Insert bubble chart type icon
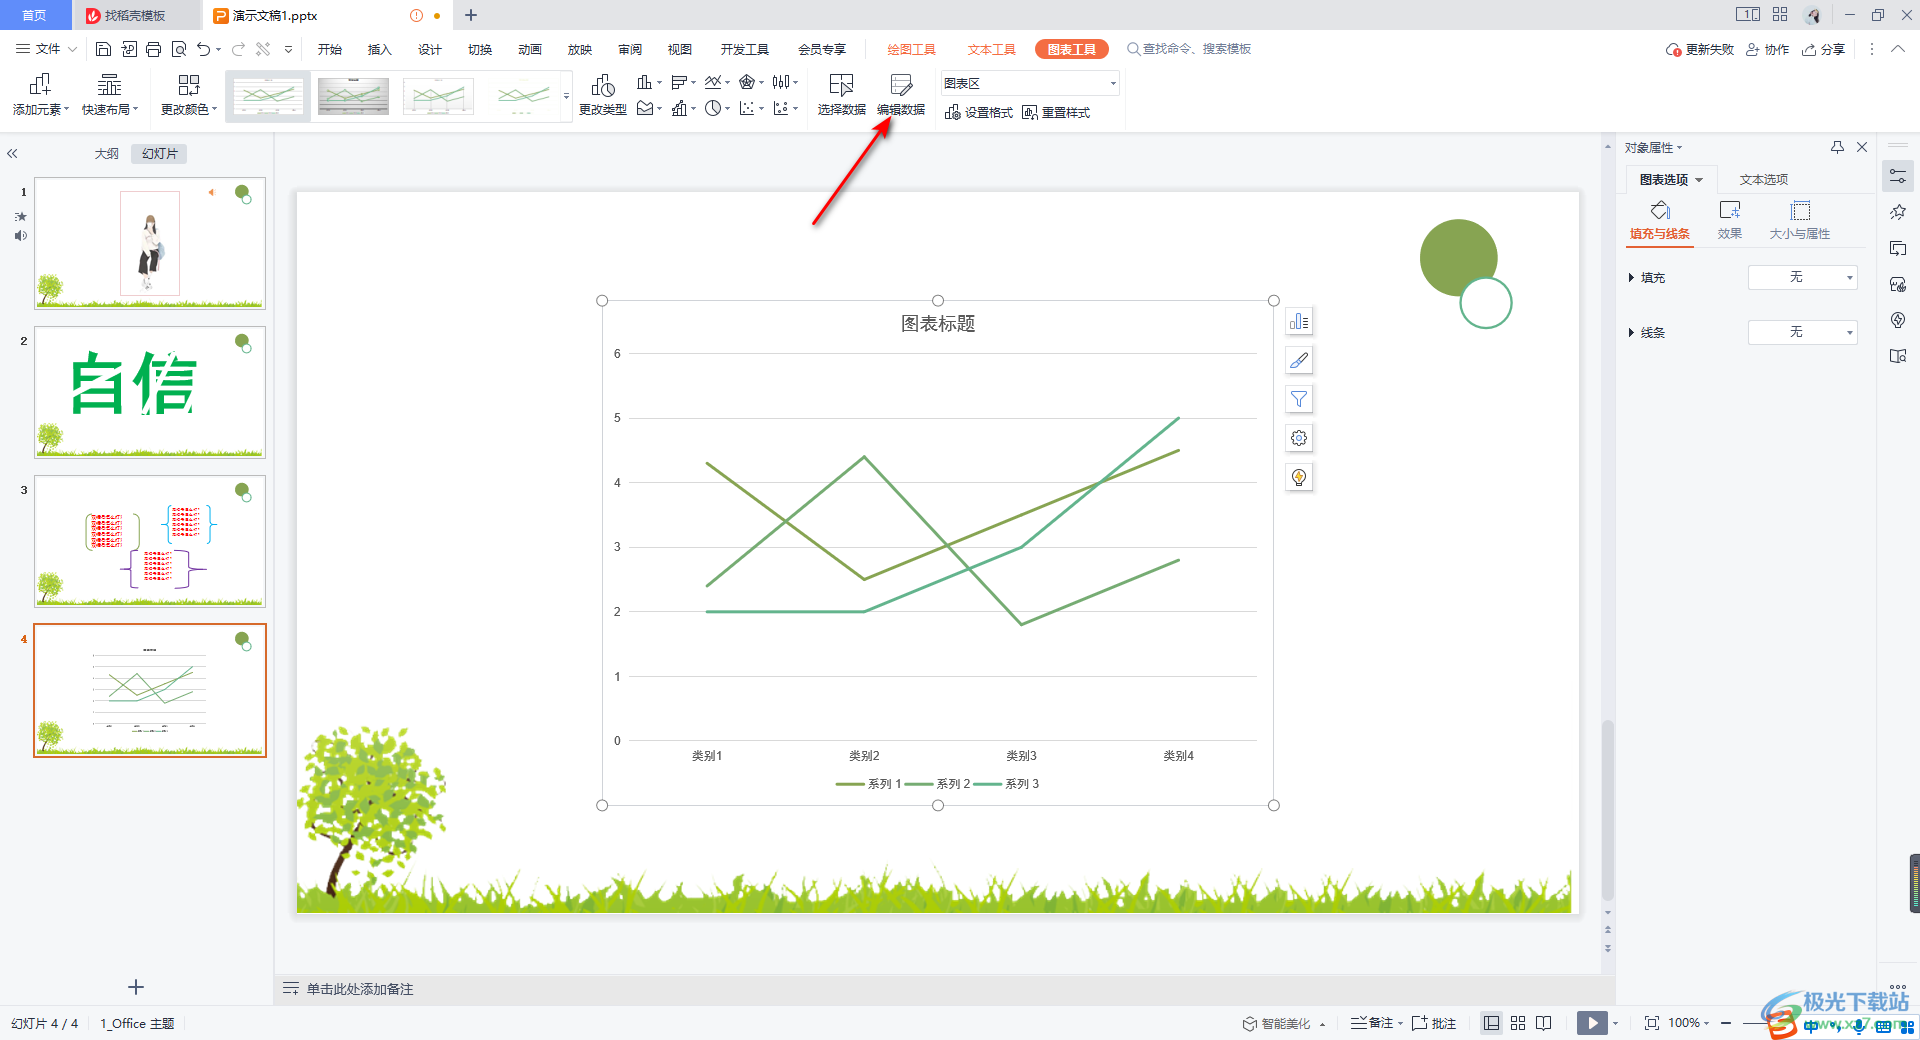This screenshot has height=1040, width=1920. click(781, 108)
